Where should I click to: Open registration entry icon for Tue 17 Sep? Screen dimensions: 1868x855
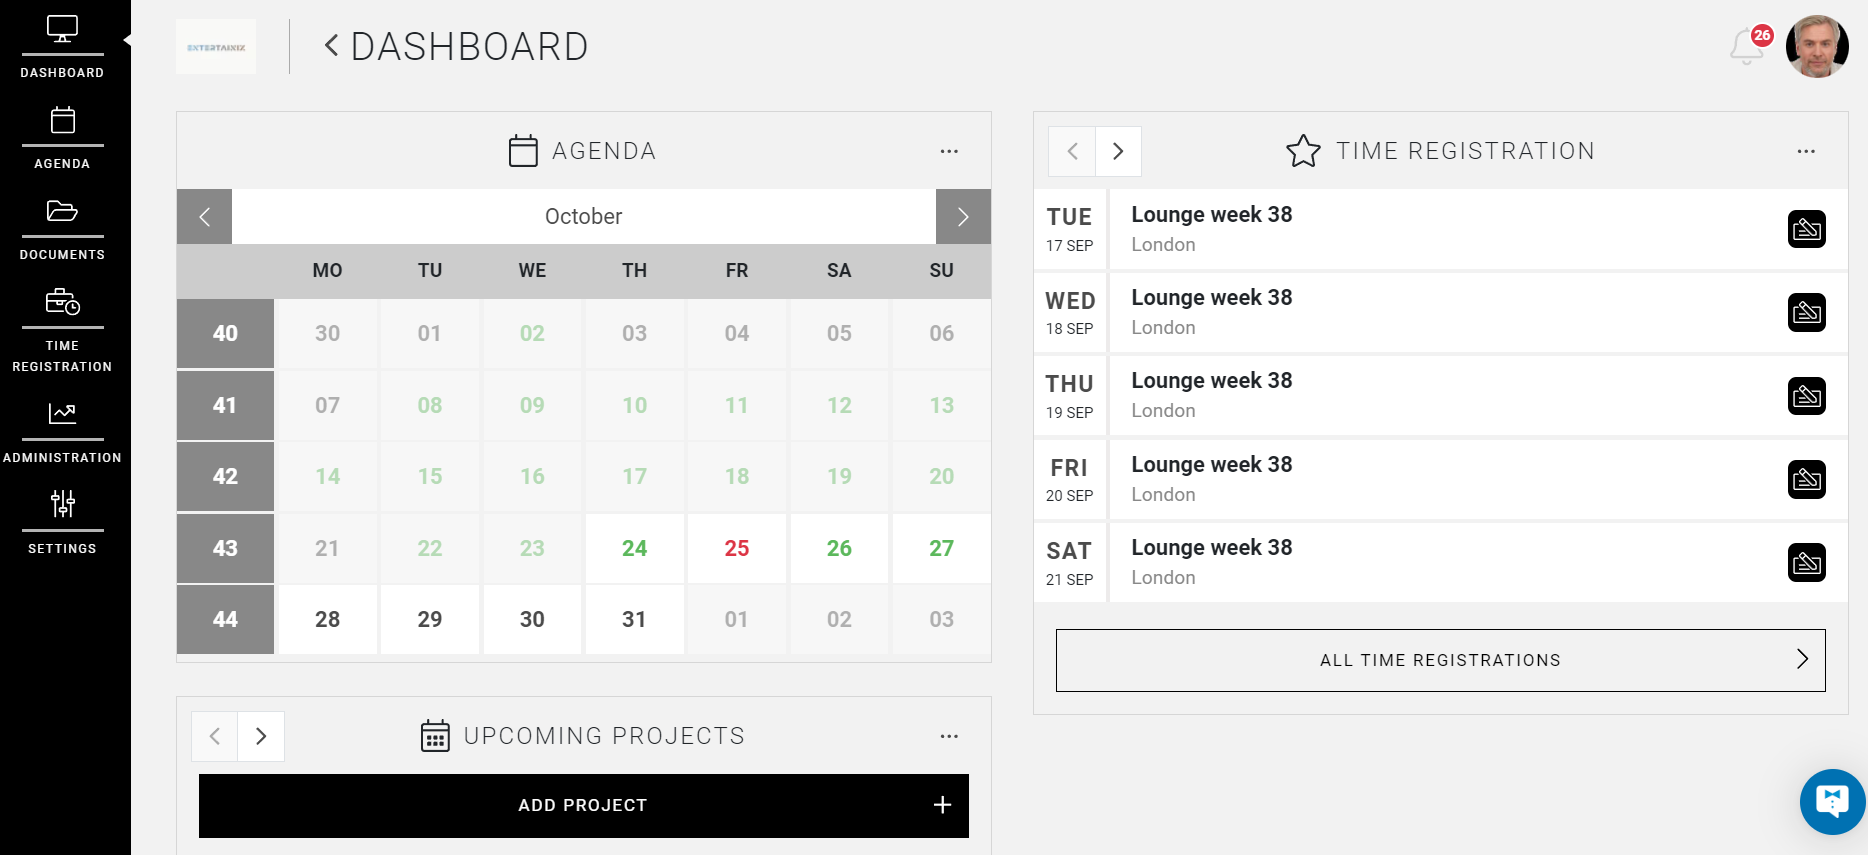coord(1806,229)
